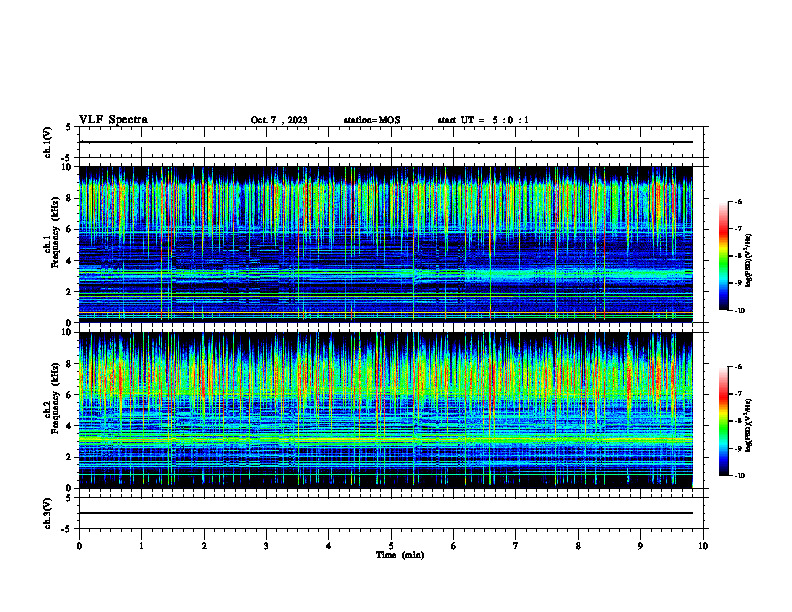Click ch.2 frequency axis tick "2"

tap(70, 457)
